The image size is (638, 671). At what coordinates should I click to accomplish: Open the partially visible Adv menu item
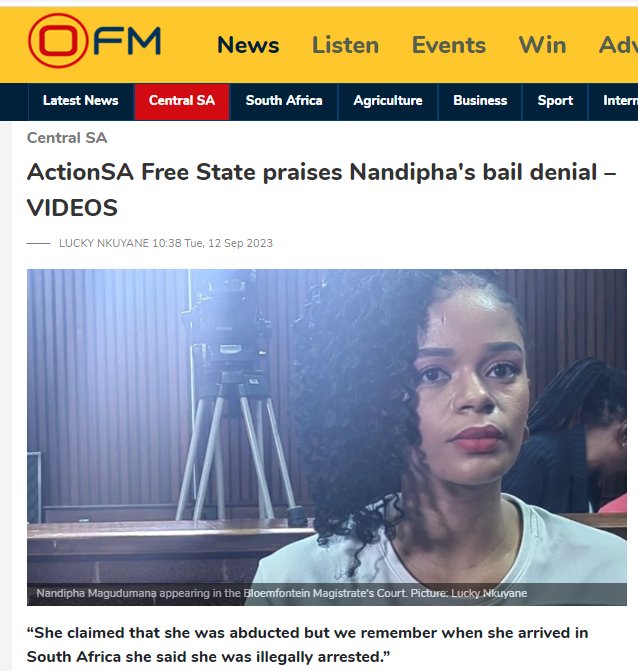coord(618,45)
